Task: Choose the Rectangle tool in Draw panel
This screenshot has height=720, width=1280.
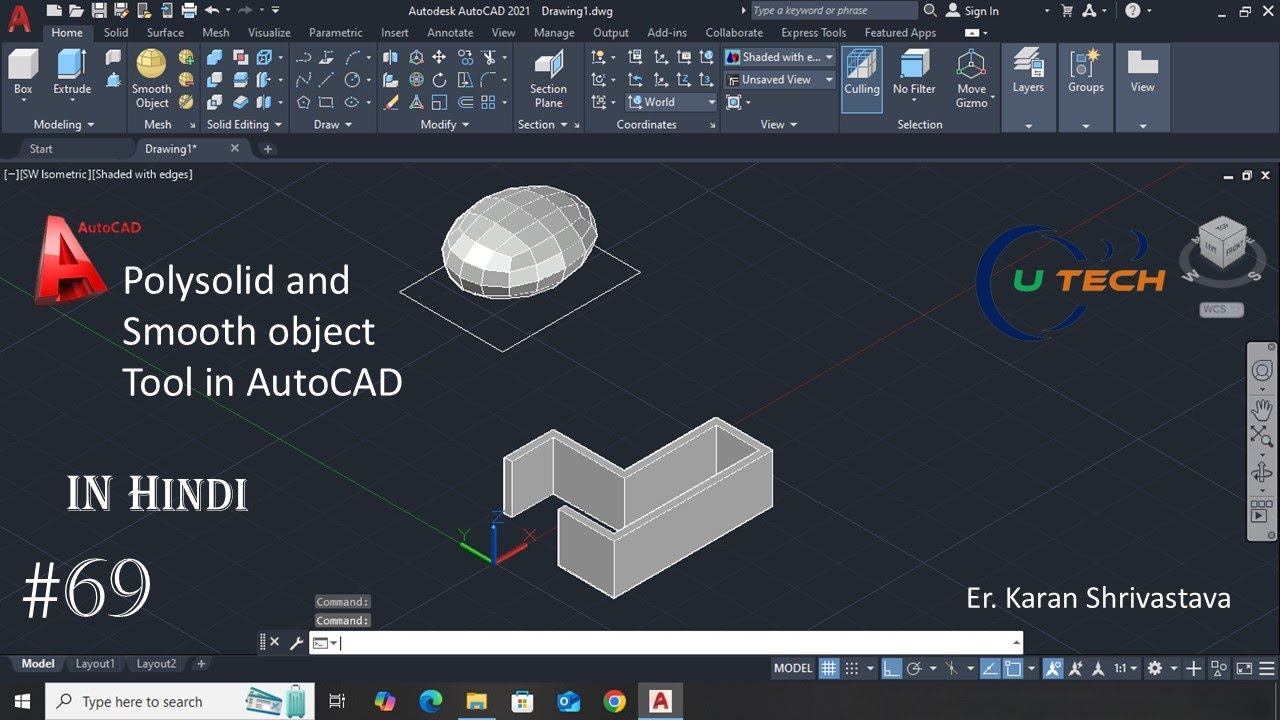Action: 327,102
